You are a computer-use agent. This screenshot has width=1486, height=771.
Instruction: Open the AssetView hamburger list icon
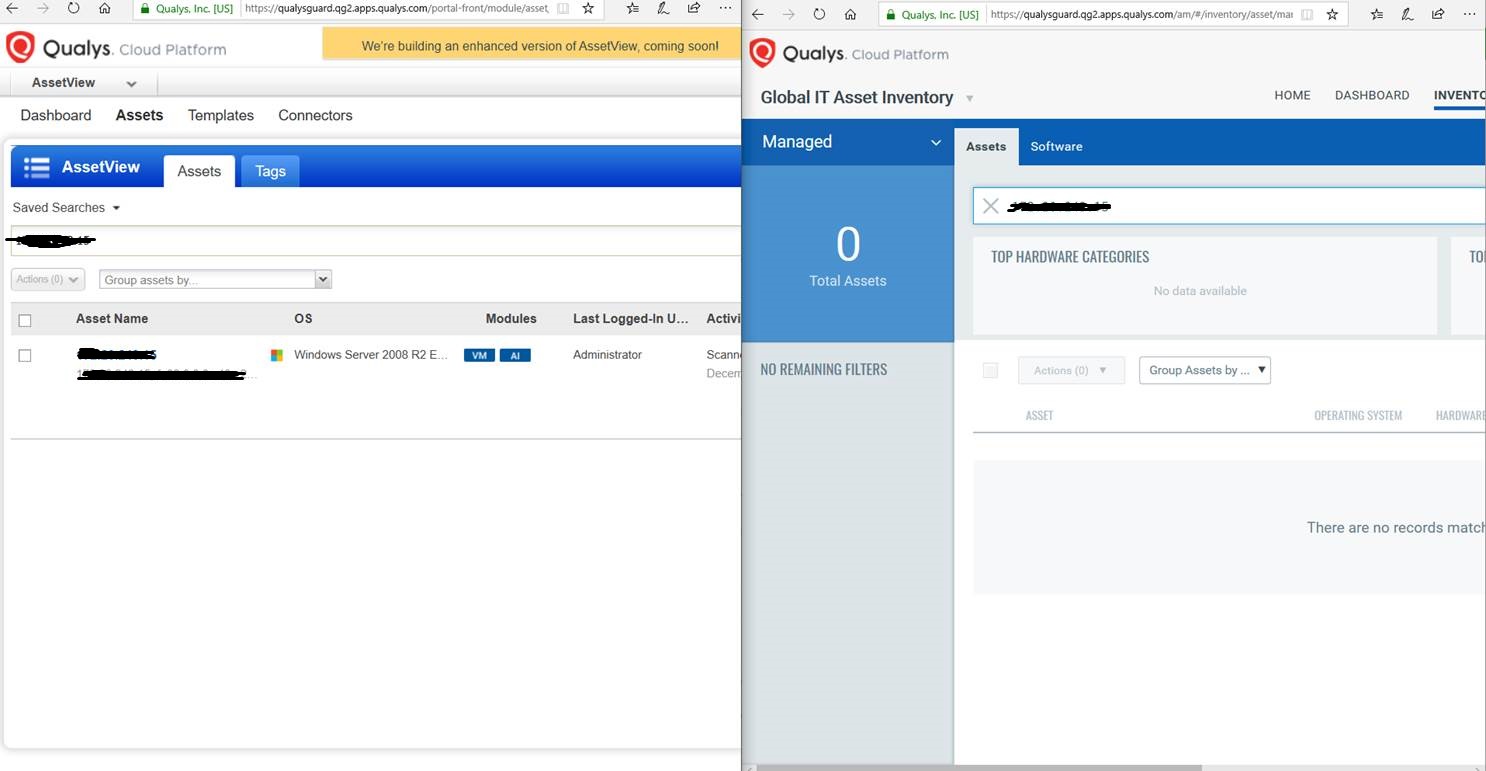pyautogui.click(x=36, y=167)
